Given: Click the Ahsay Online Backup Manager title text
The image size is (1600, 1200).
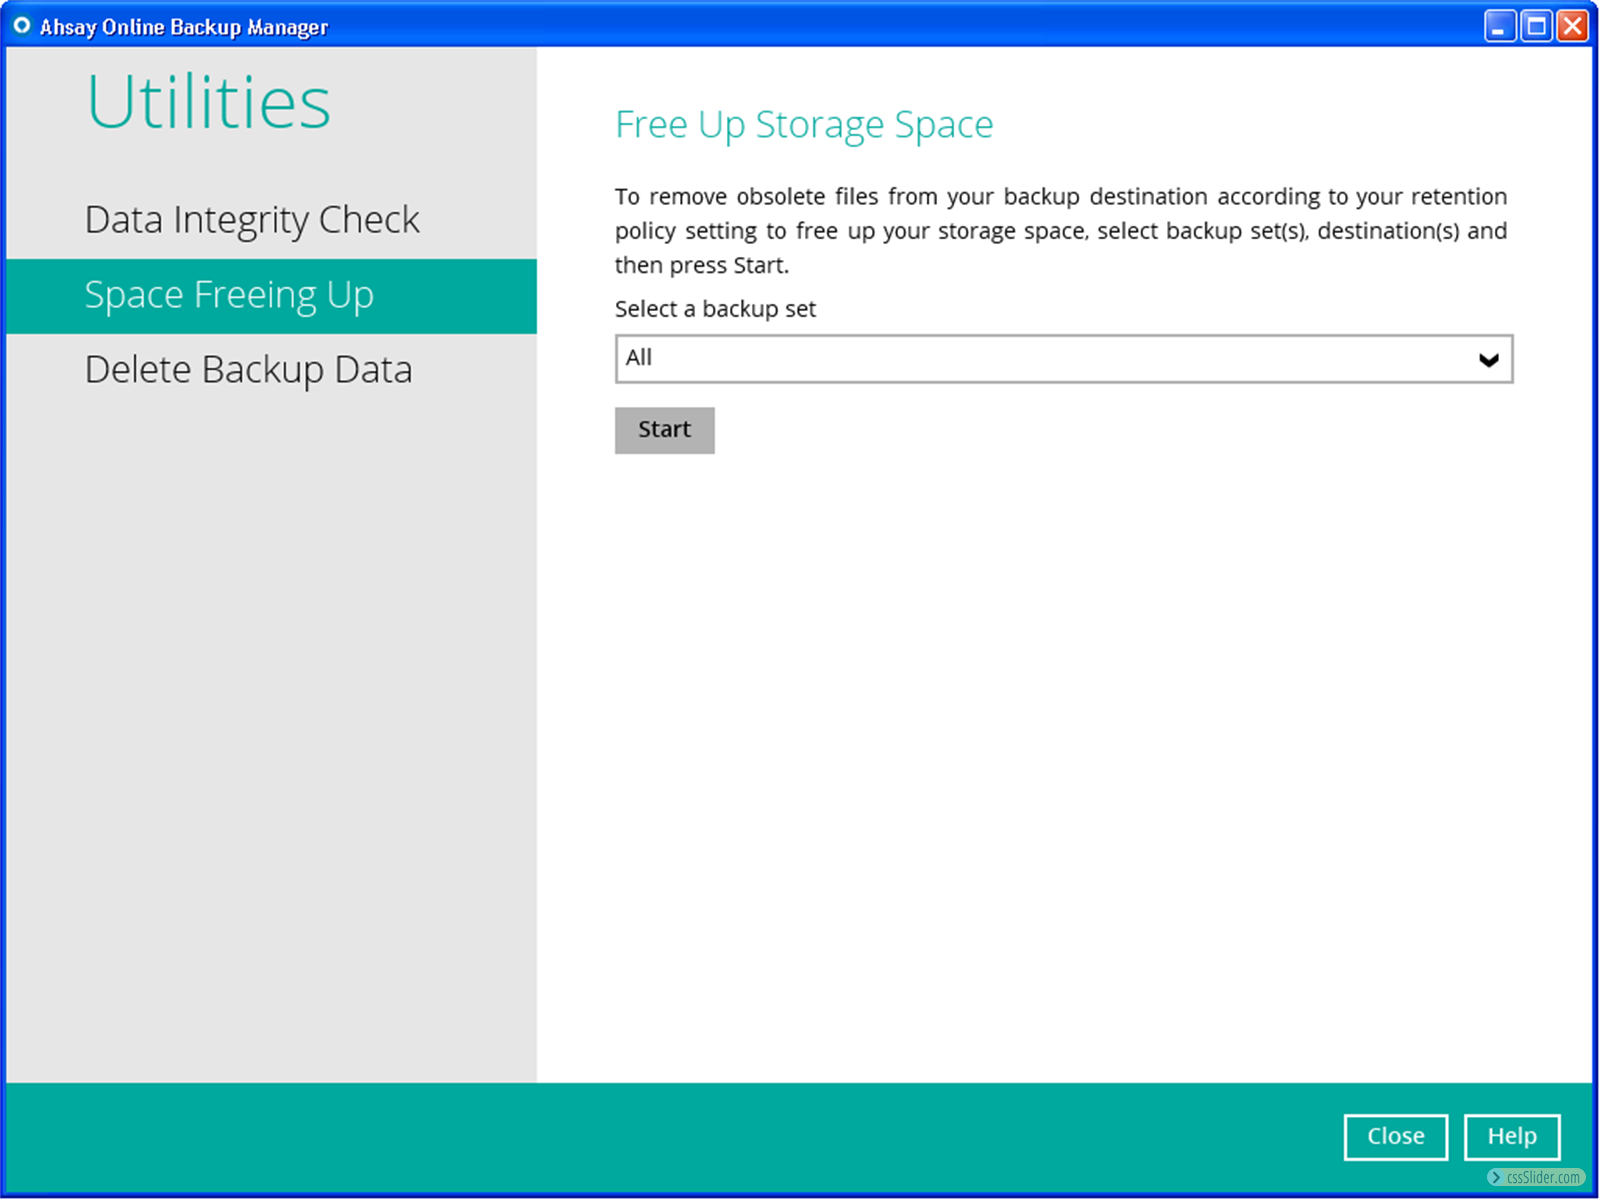Looking at the screenshot, I should coord(184,27).
